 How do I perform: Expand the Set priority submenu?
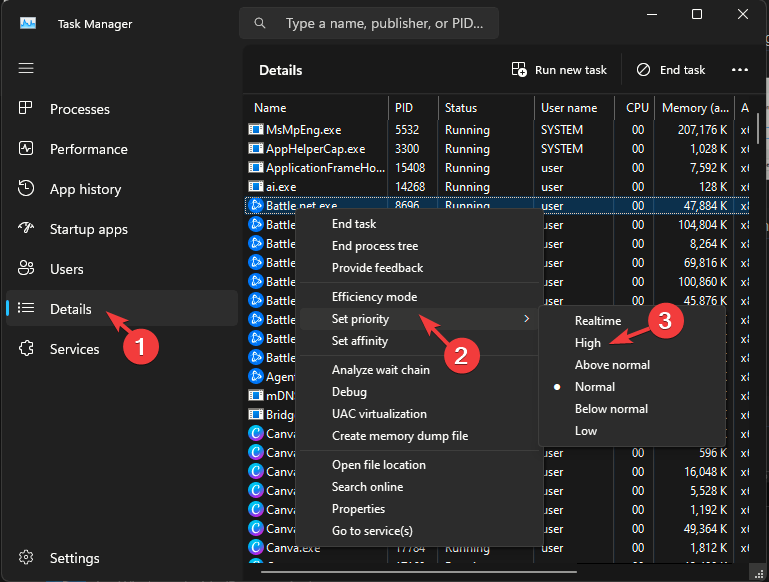[419, 319]
